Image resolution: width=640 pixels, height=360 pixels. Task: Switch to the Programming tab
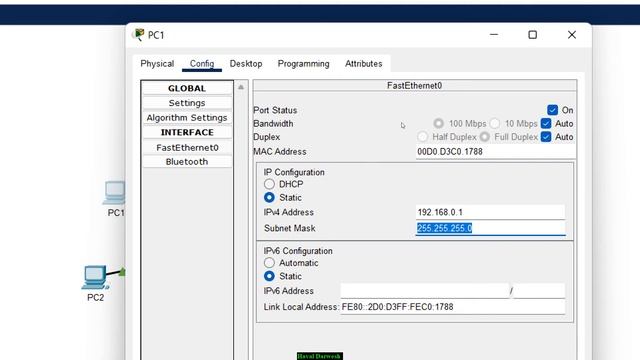point(303,64)
